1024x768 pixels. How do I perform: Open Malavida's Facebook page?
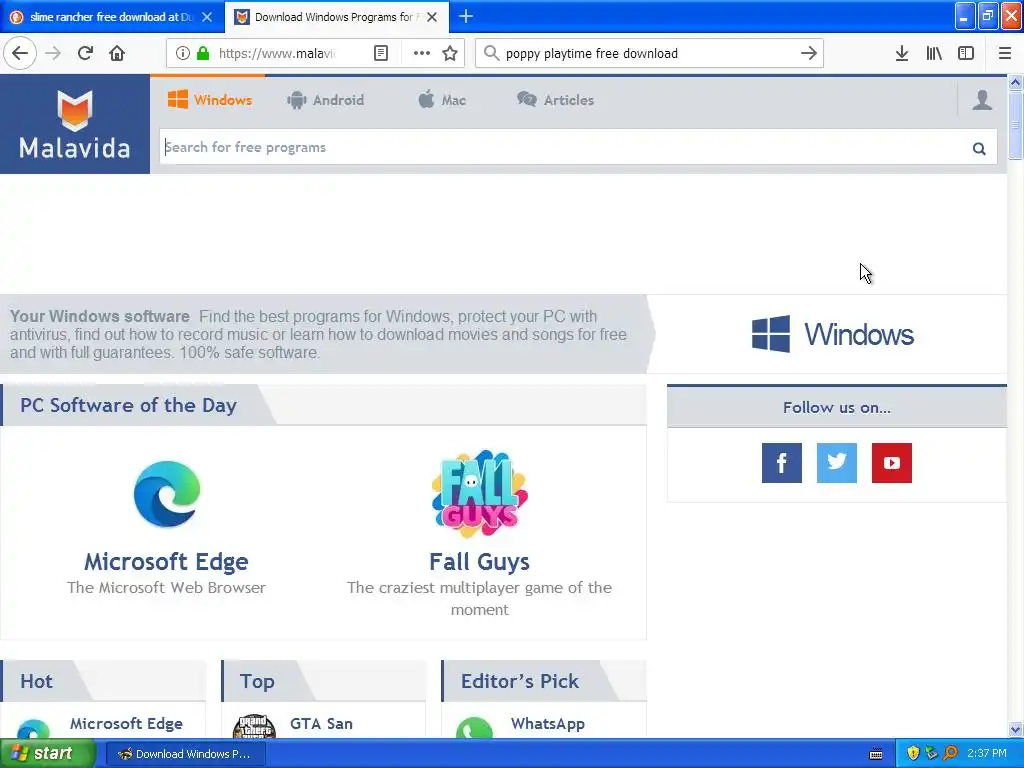coord(782,463)
